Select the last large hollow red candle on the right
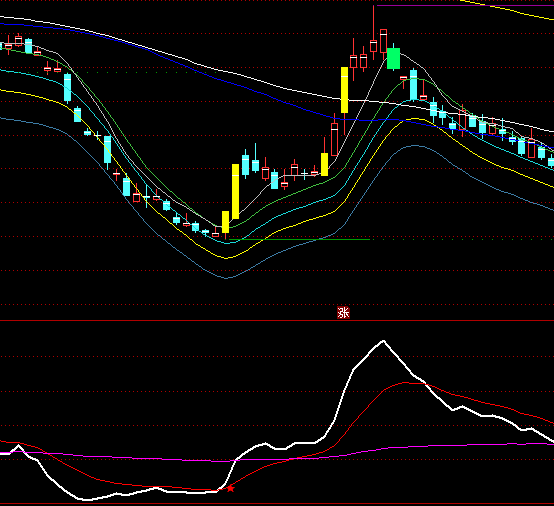The width and height of the screenshot is (554, 506). 531,148
